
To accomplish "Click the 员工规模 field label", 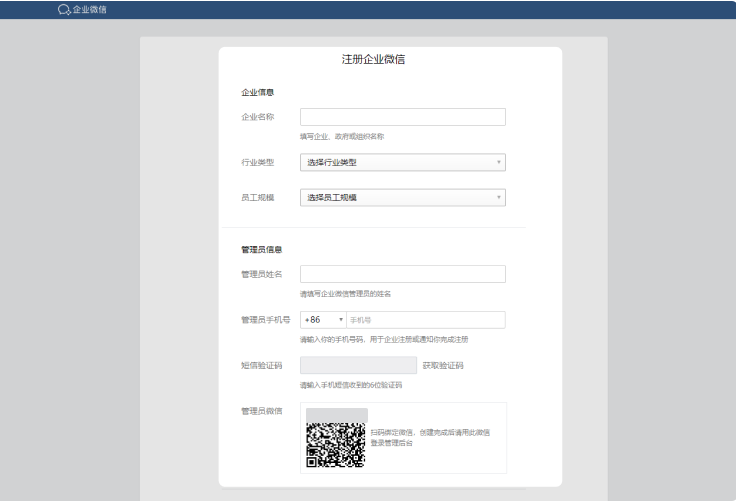I will 257,197.
